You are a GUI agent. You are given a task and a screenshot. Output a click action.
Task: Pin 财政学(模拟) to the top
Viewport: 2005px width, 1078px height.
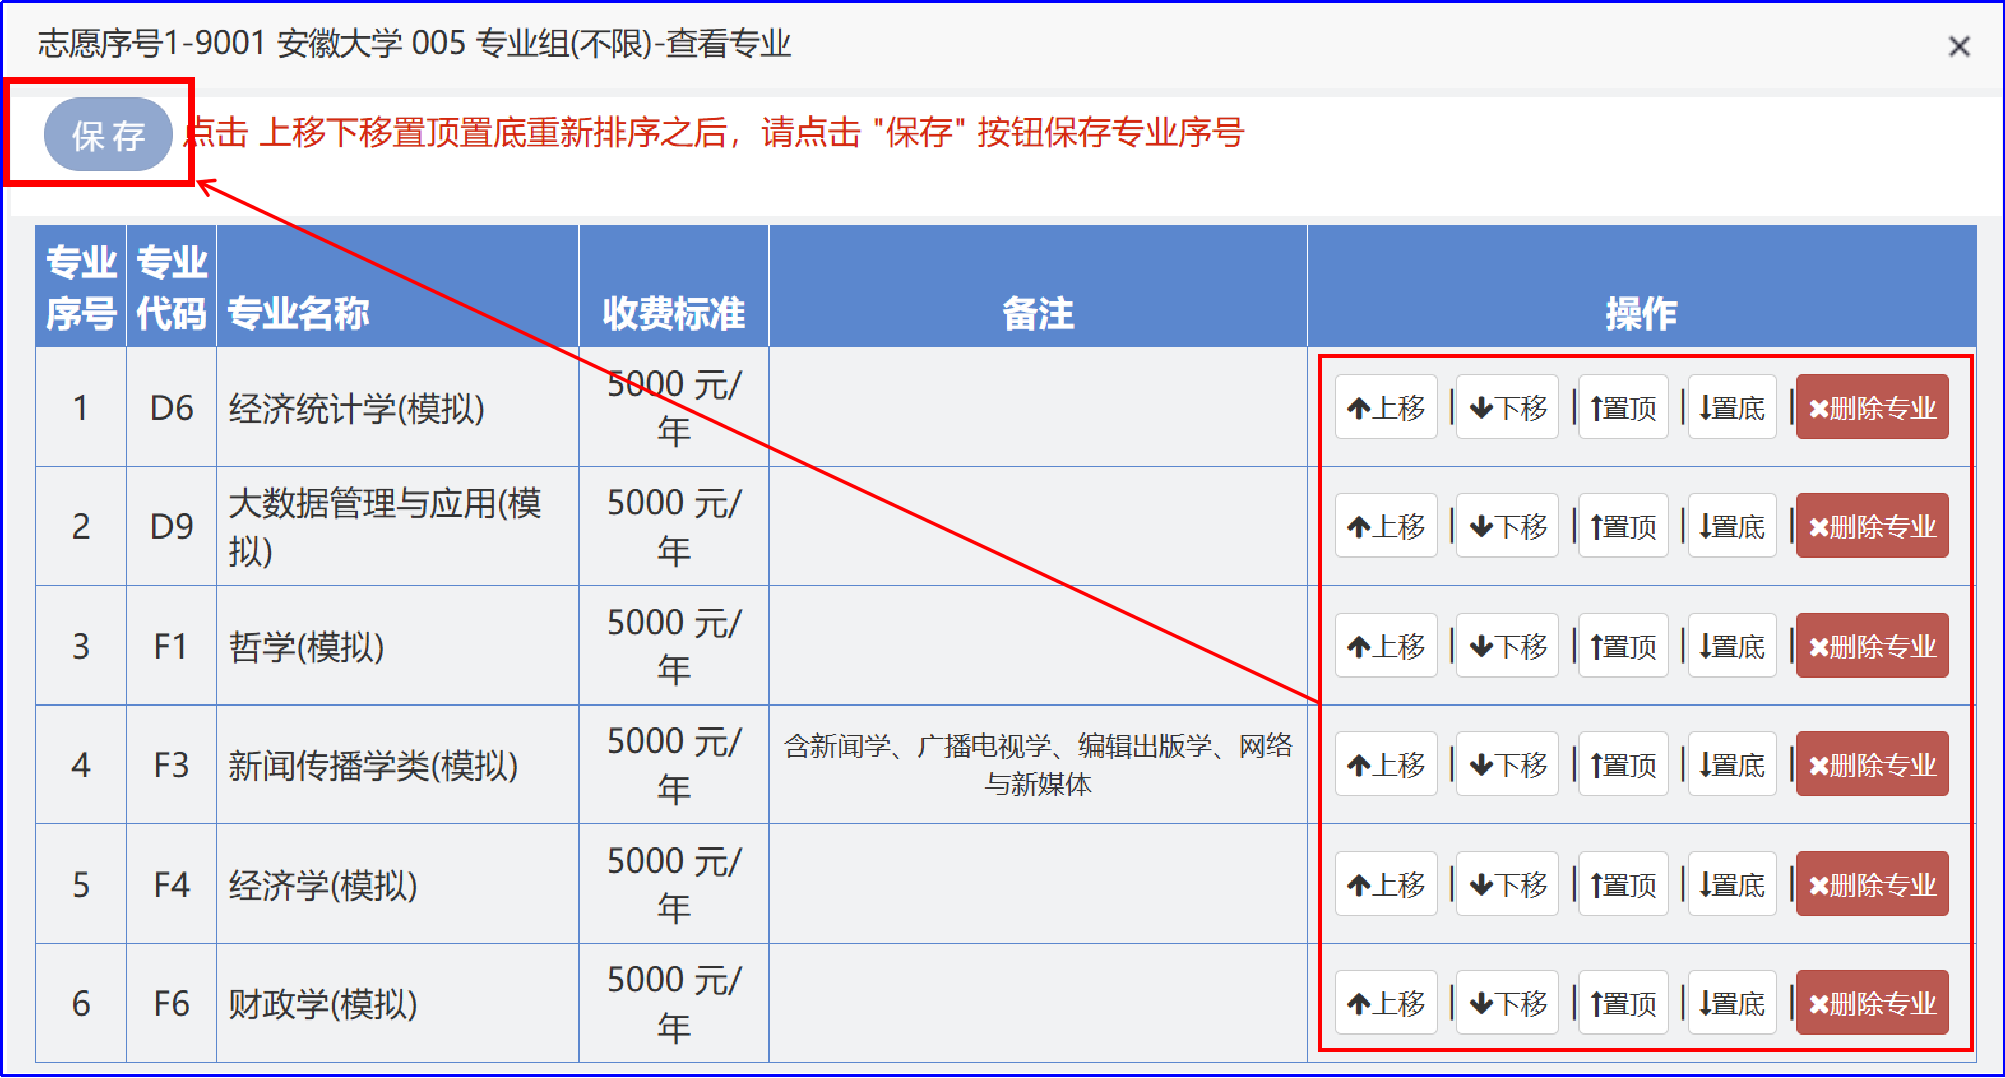point(1622,1003)
